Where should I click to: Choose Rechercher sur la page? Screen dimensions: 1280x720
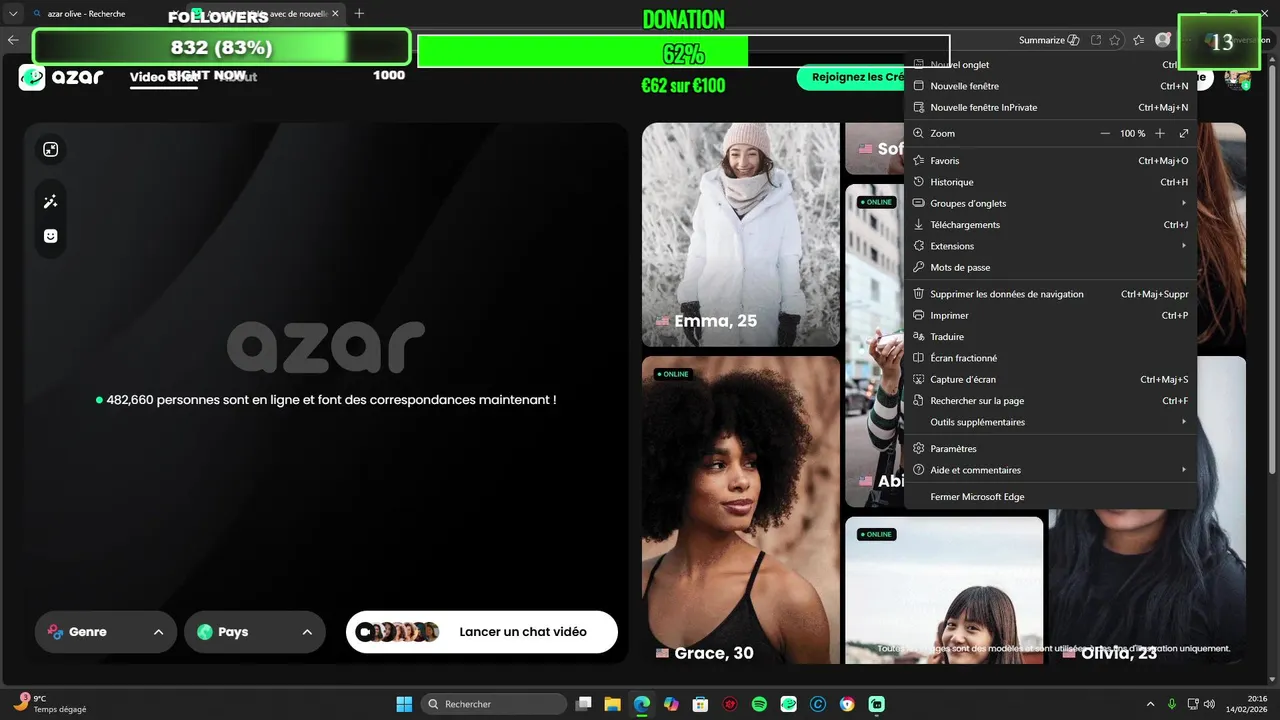1050,401
